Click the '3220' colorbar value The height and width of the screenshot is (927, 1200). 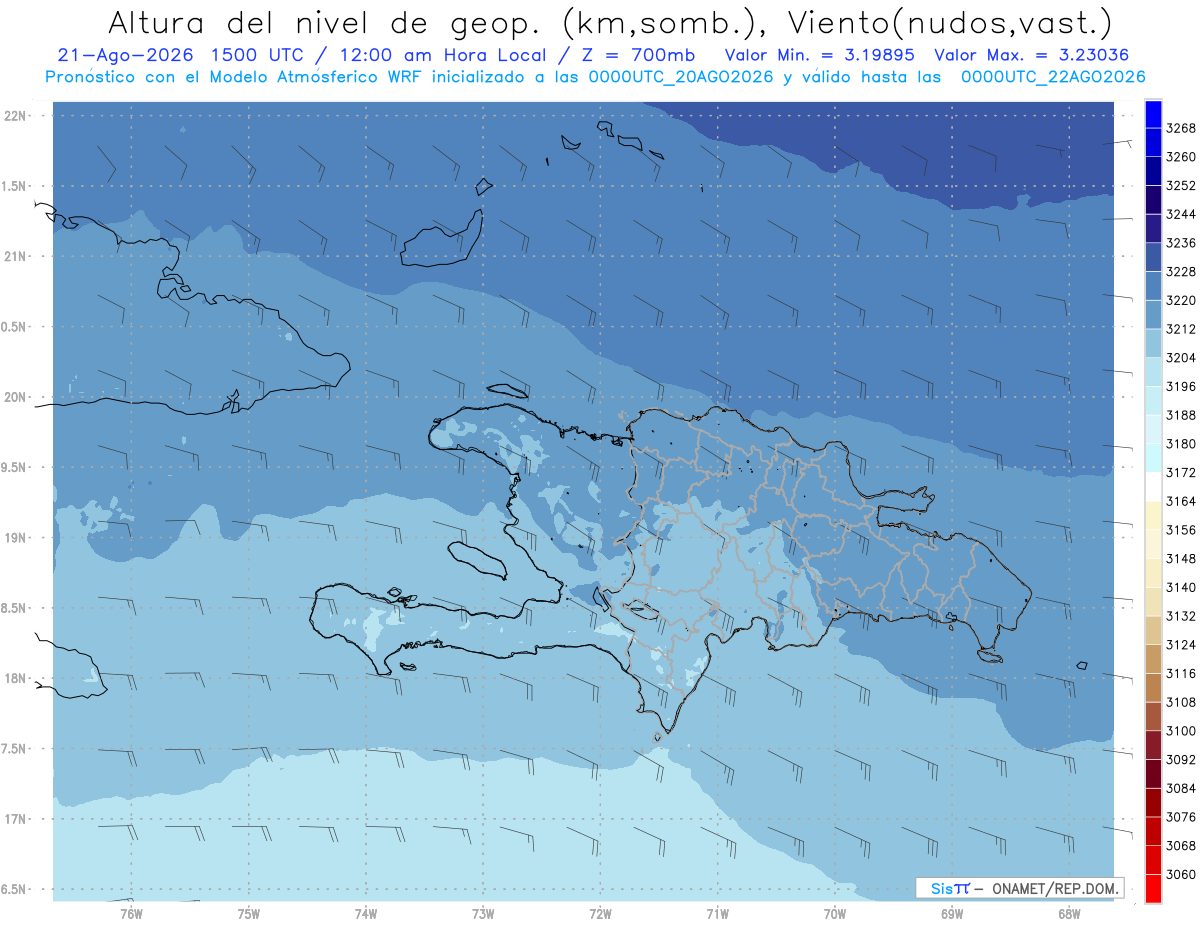point(1181,301)
